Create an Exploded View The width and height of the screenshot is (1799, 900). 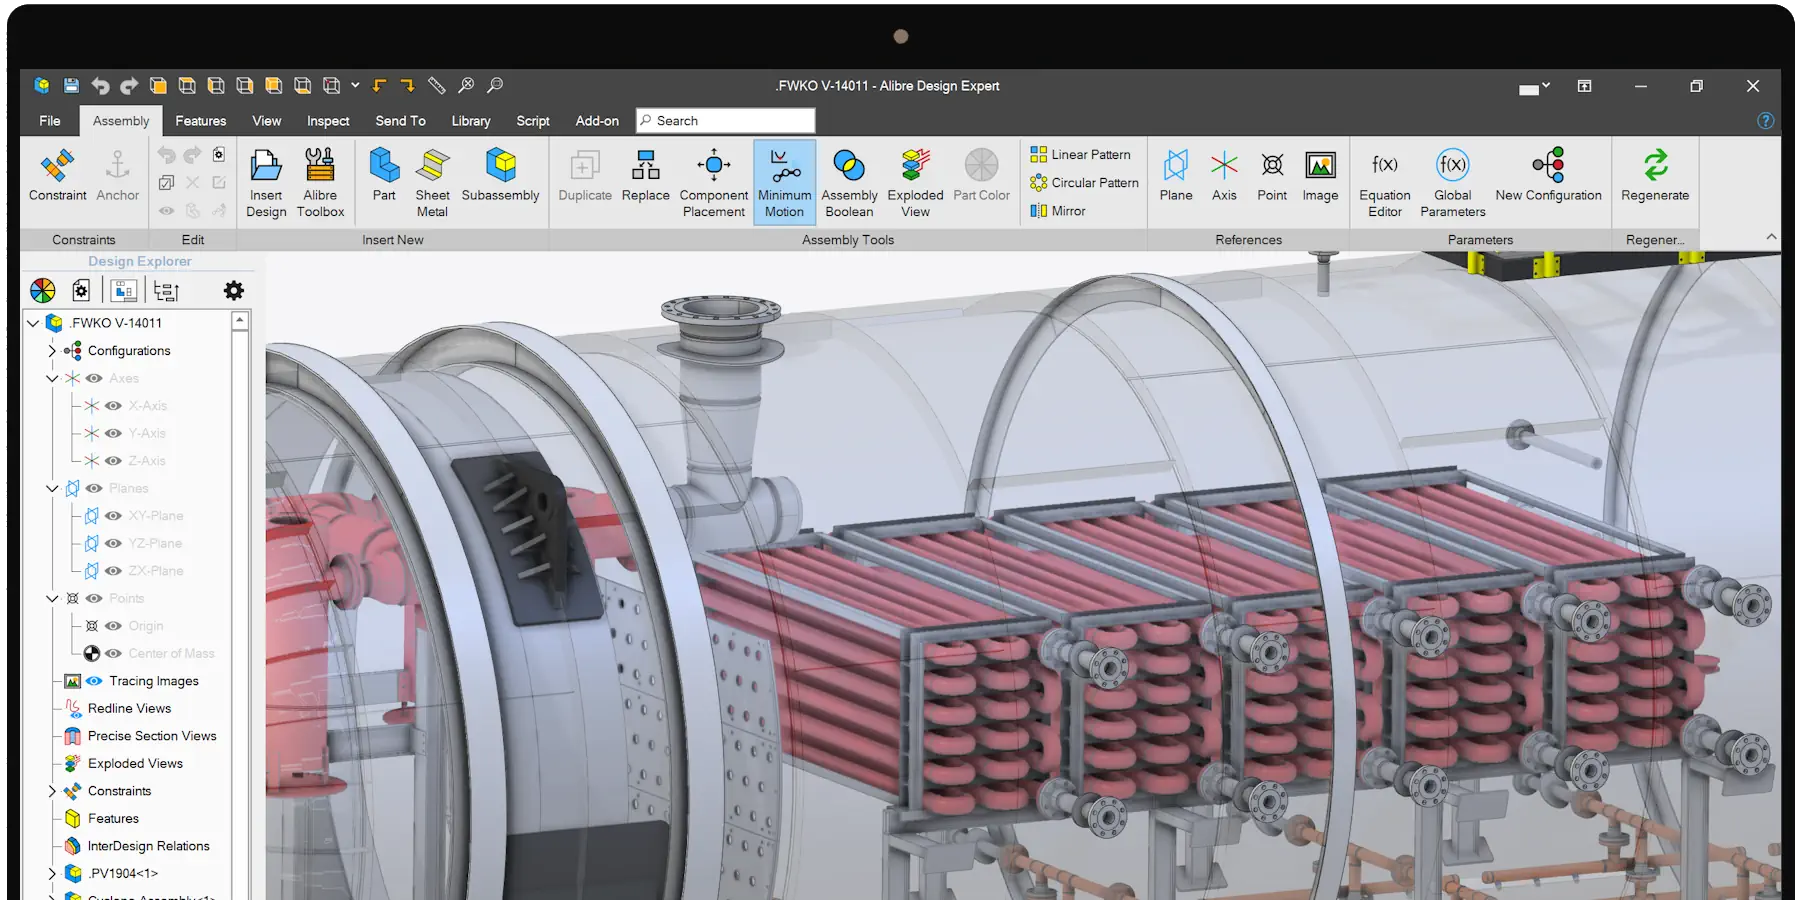(915, 183)
